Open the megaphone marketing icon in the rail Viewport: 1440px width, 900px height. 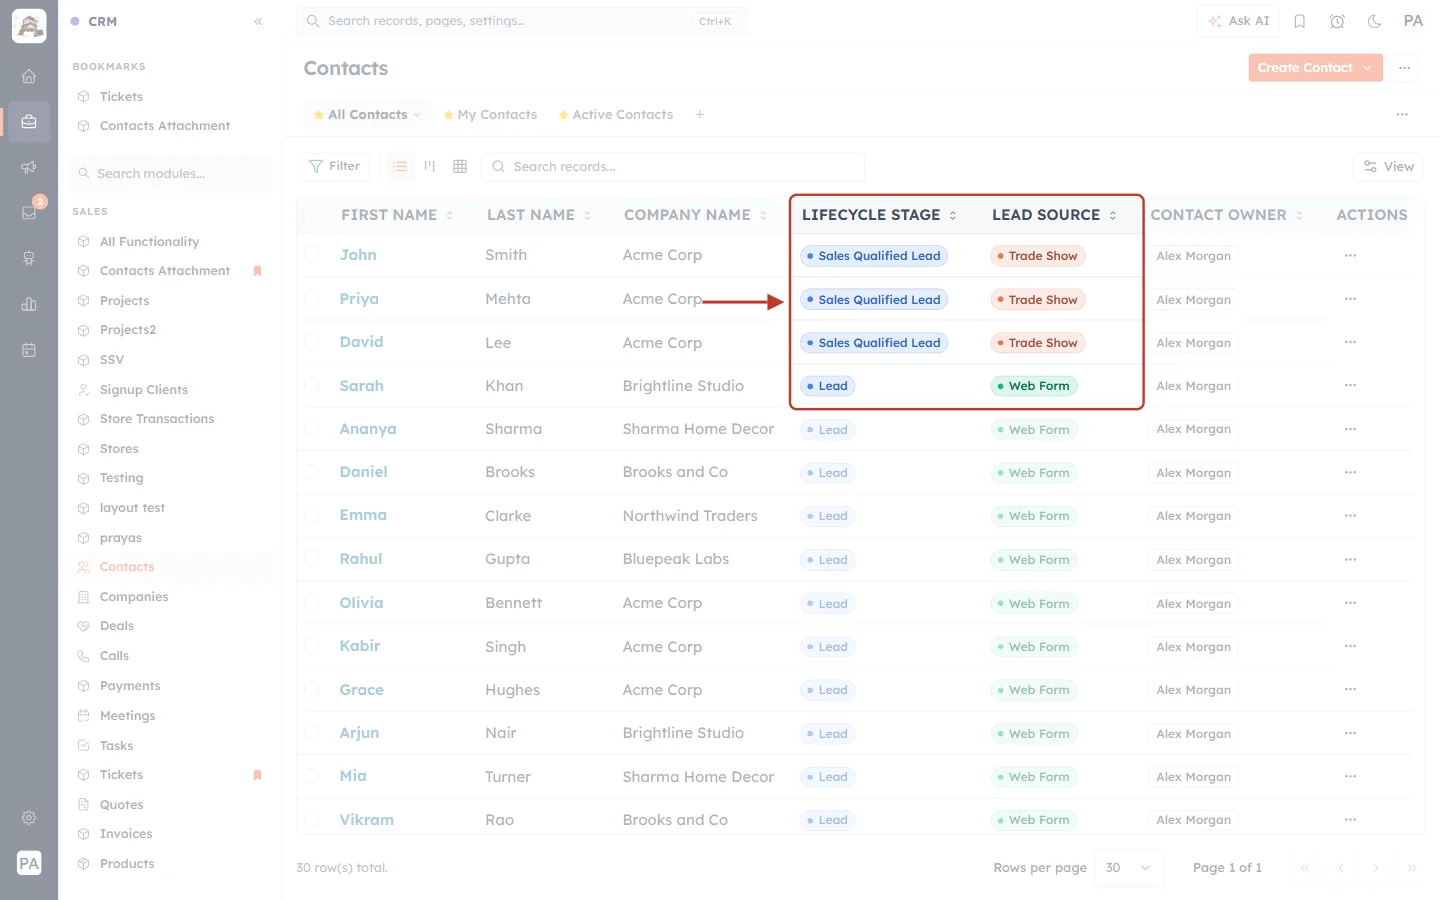coord(29,167)
